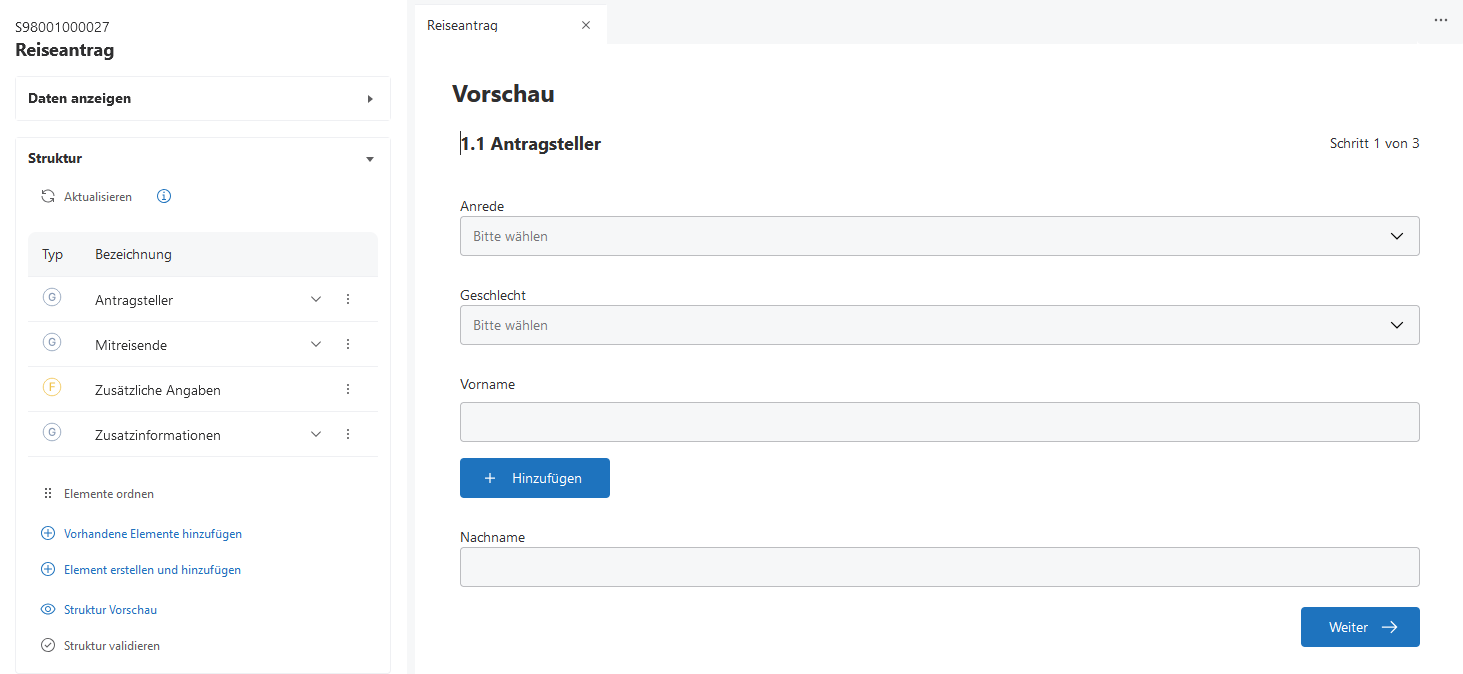Expand the Mitreisende group chevron

click(316, 344)
